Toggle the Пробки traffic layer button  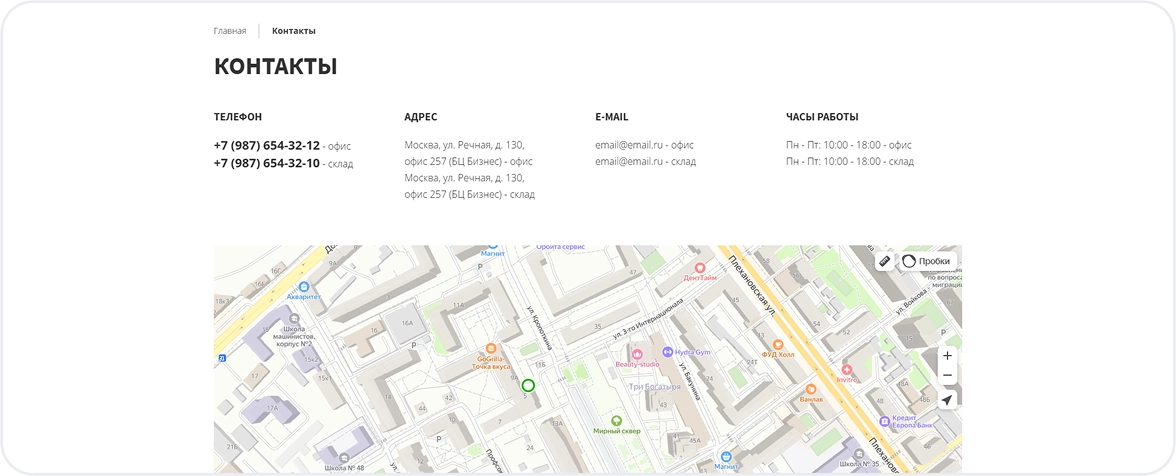tap(928, 262)
